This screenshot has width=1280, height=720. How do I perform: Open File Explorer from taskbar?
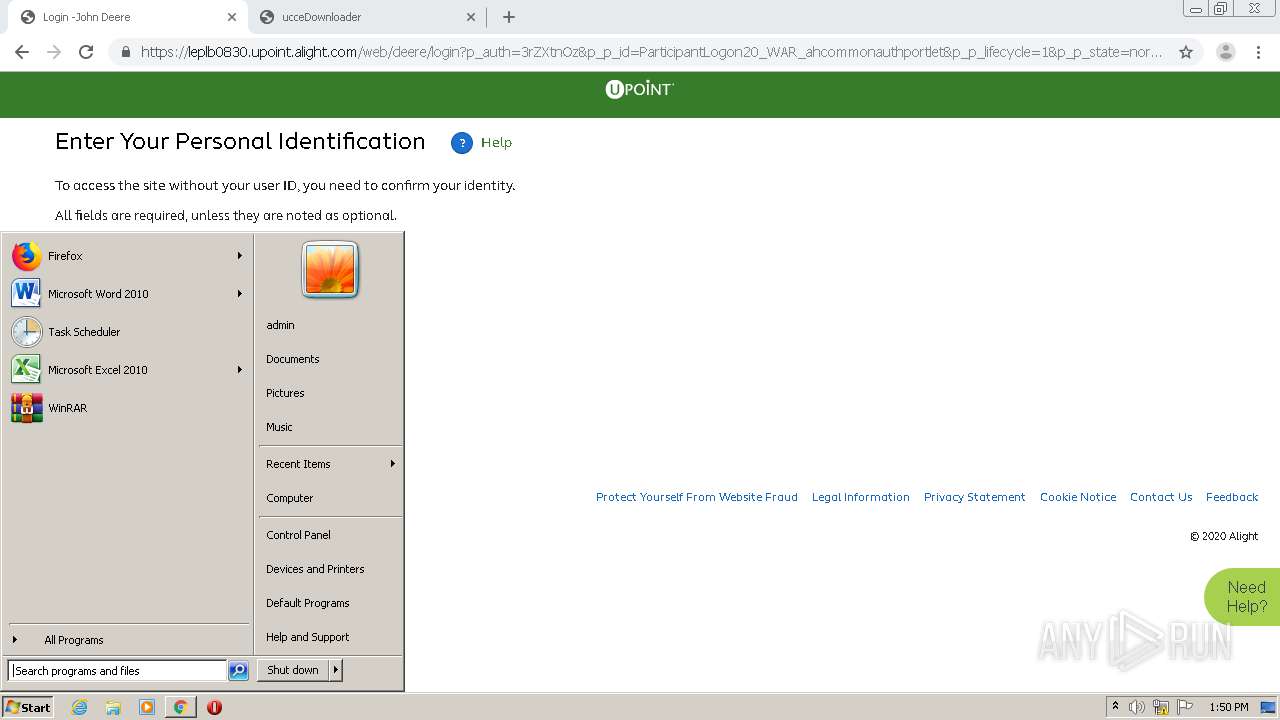[113, 707]
